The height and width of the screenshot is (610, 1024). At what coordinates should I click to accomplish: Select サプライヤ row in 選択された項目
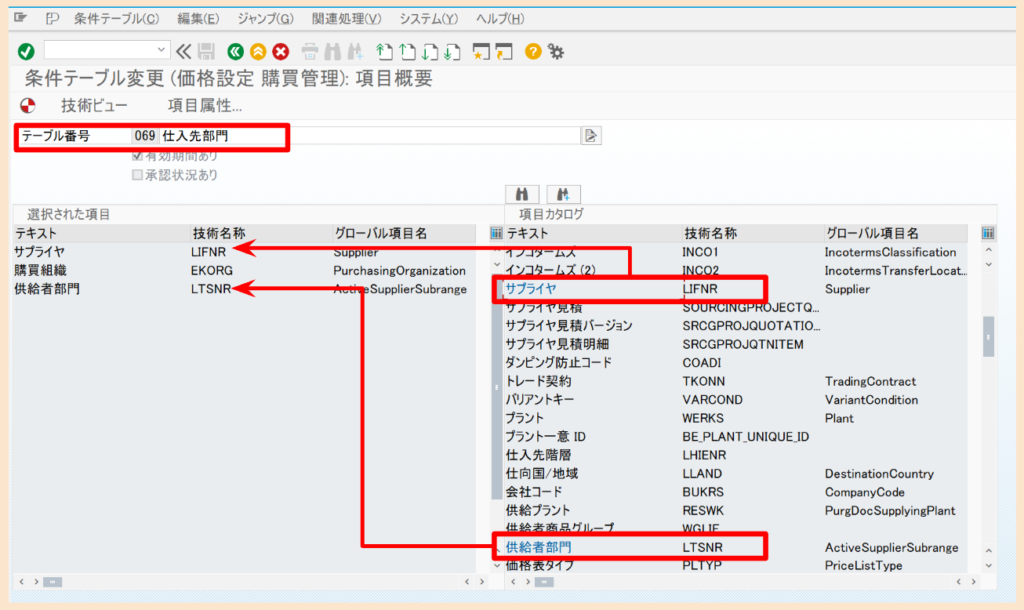click(x=244, y=251)
